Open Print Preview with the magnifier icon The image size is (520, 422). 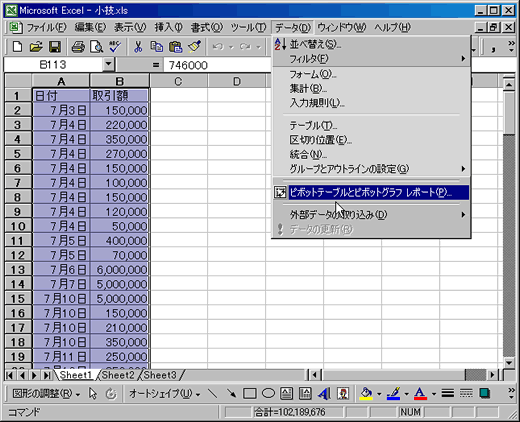point(96,47)
